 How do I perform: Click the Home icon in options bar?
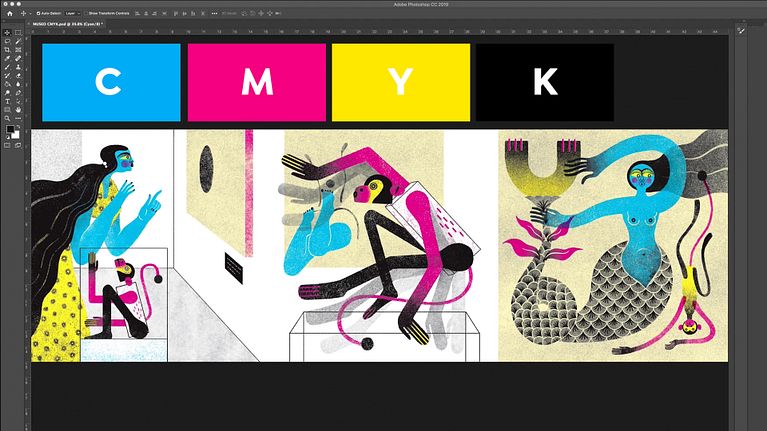(x=8, y=13)
